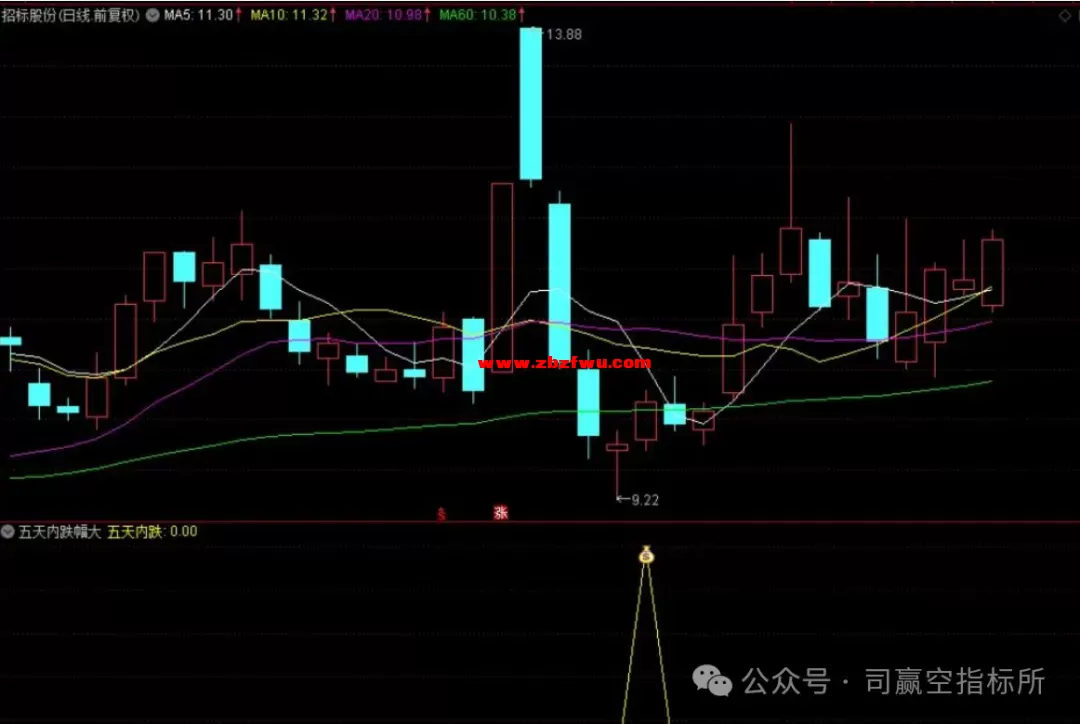This screenshot has width=1080, height=724.
Task: Click the red $ marker below the chart
Action: click(x=442, y=513)
